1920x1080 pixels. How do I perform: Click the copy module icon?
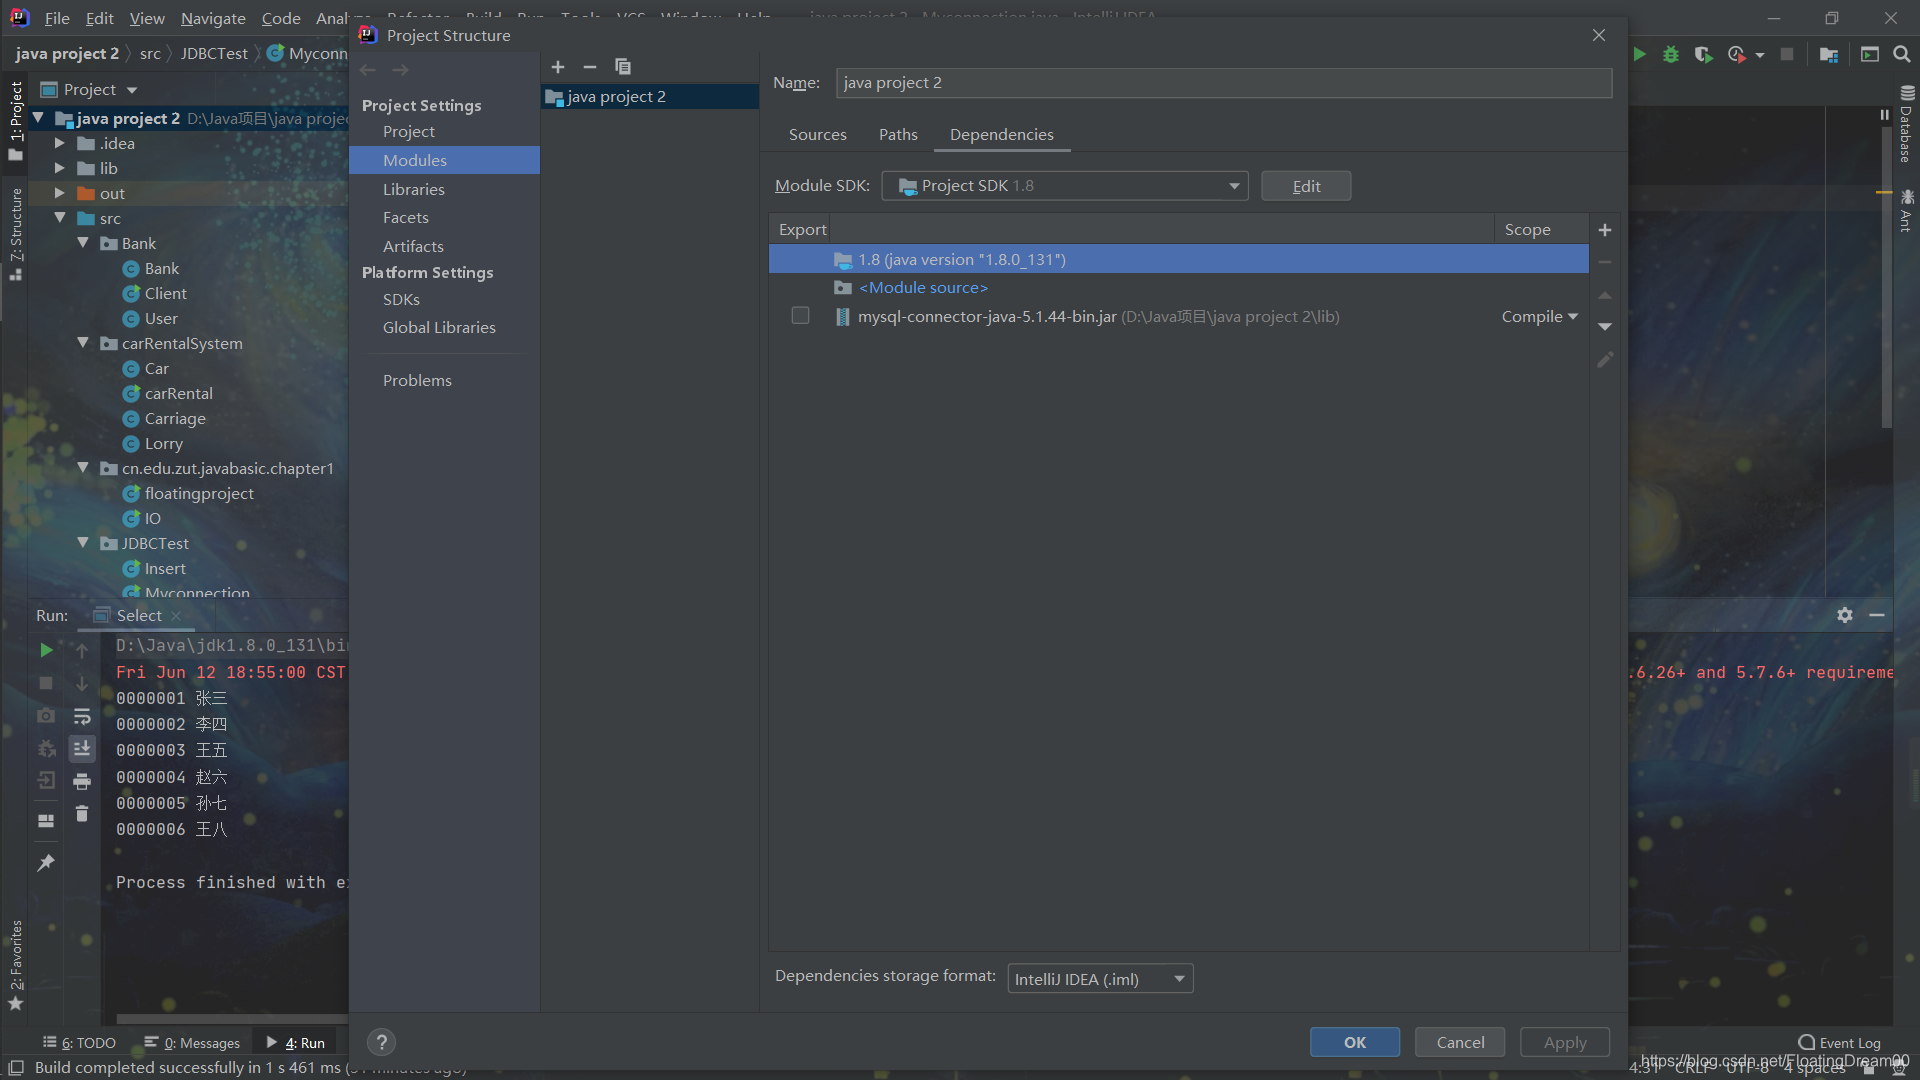(622, 67)
